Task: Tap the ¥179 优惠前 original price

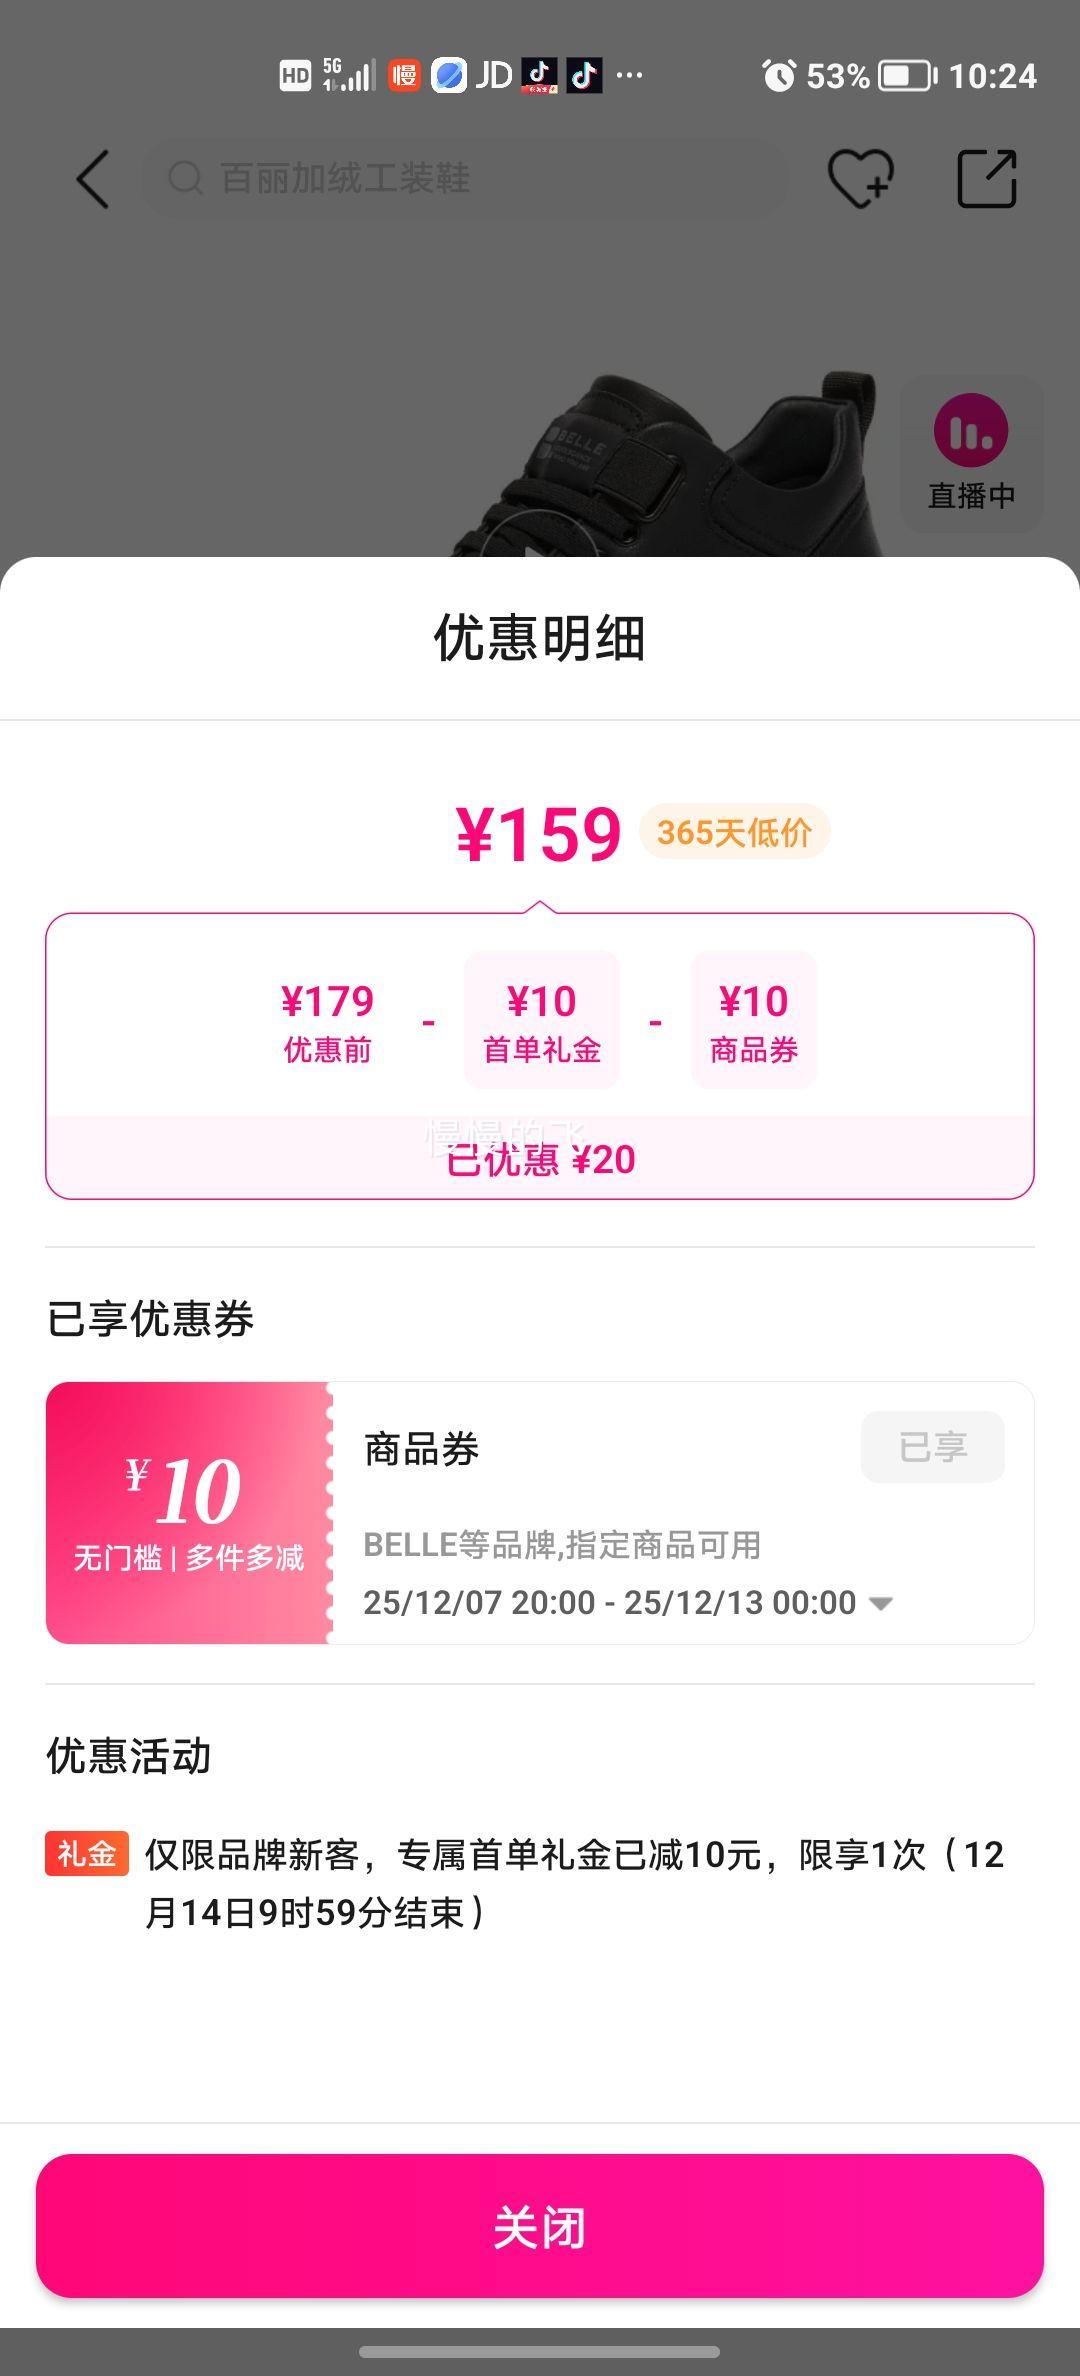Action: (x=327, y=1020)
